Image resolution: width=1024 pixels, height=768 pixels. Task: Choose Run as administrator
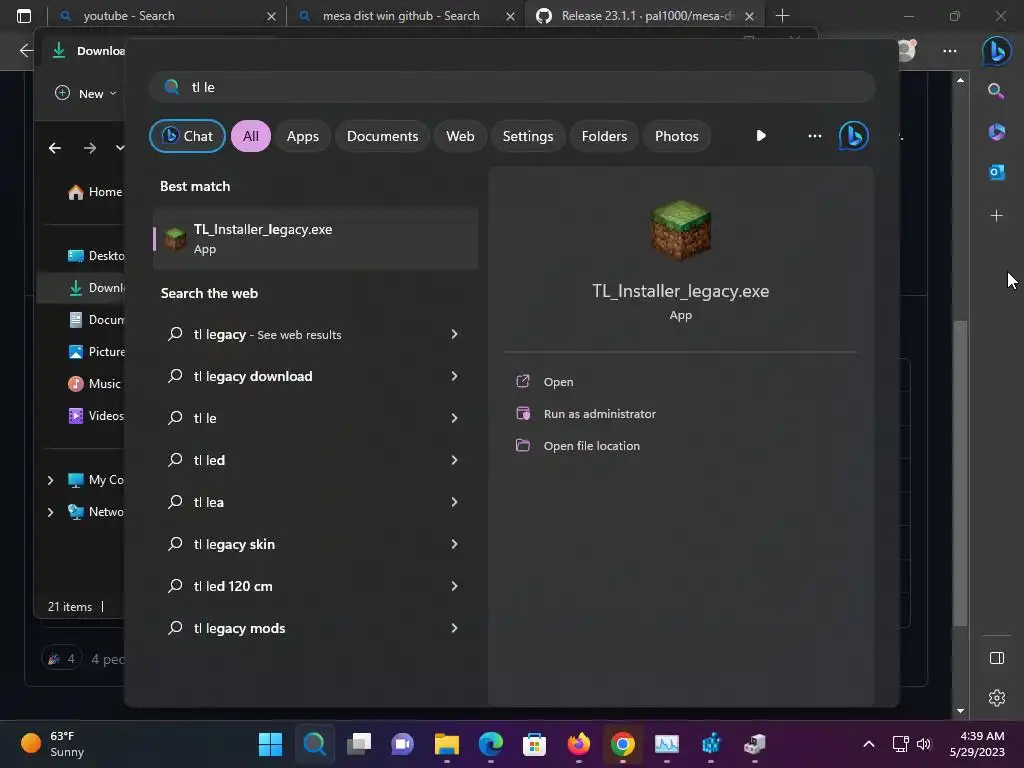tap(599, 414)
